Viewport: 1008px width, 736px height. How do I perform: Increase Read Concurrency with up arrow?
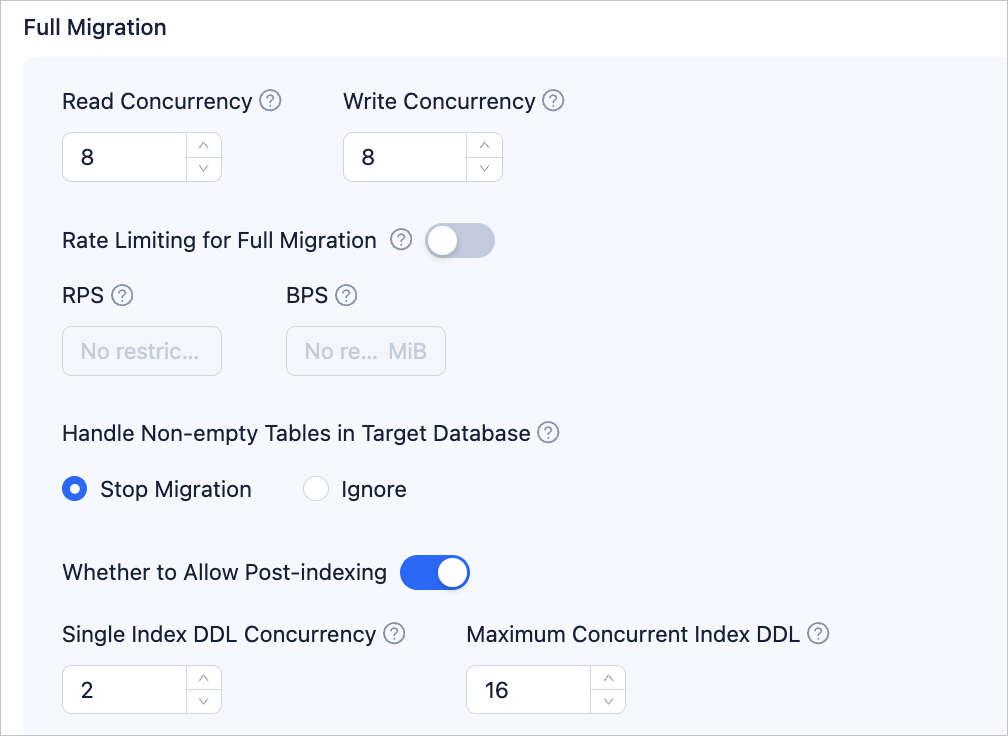pyautogui.click(x=204, y=145)
